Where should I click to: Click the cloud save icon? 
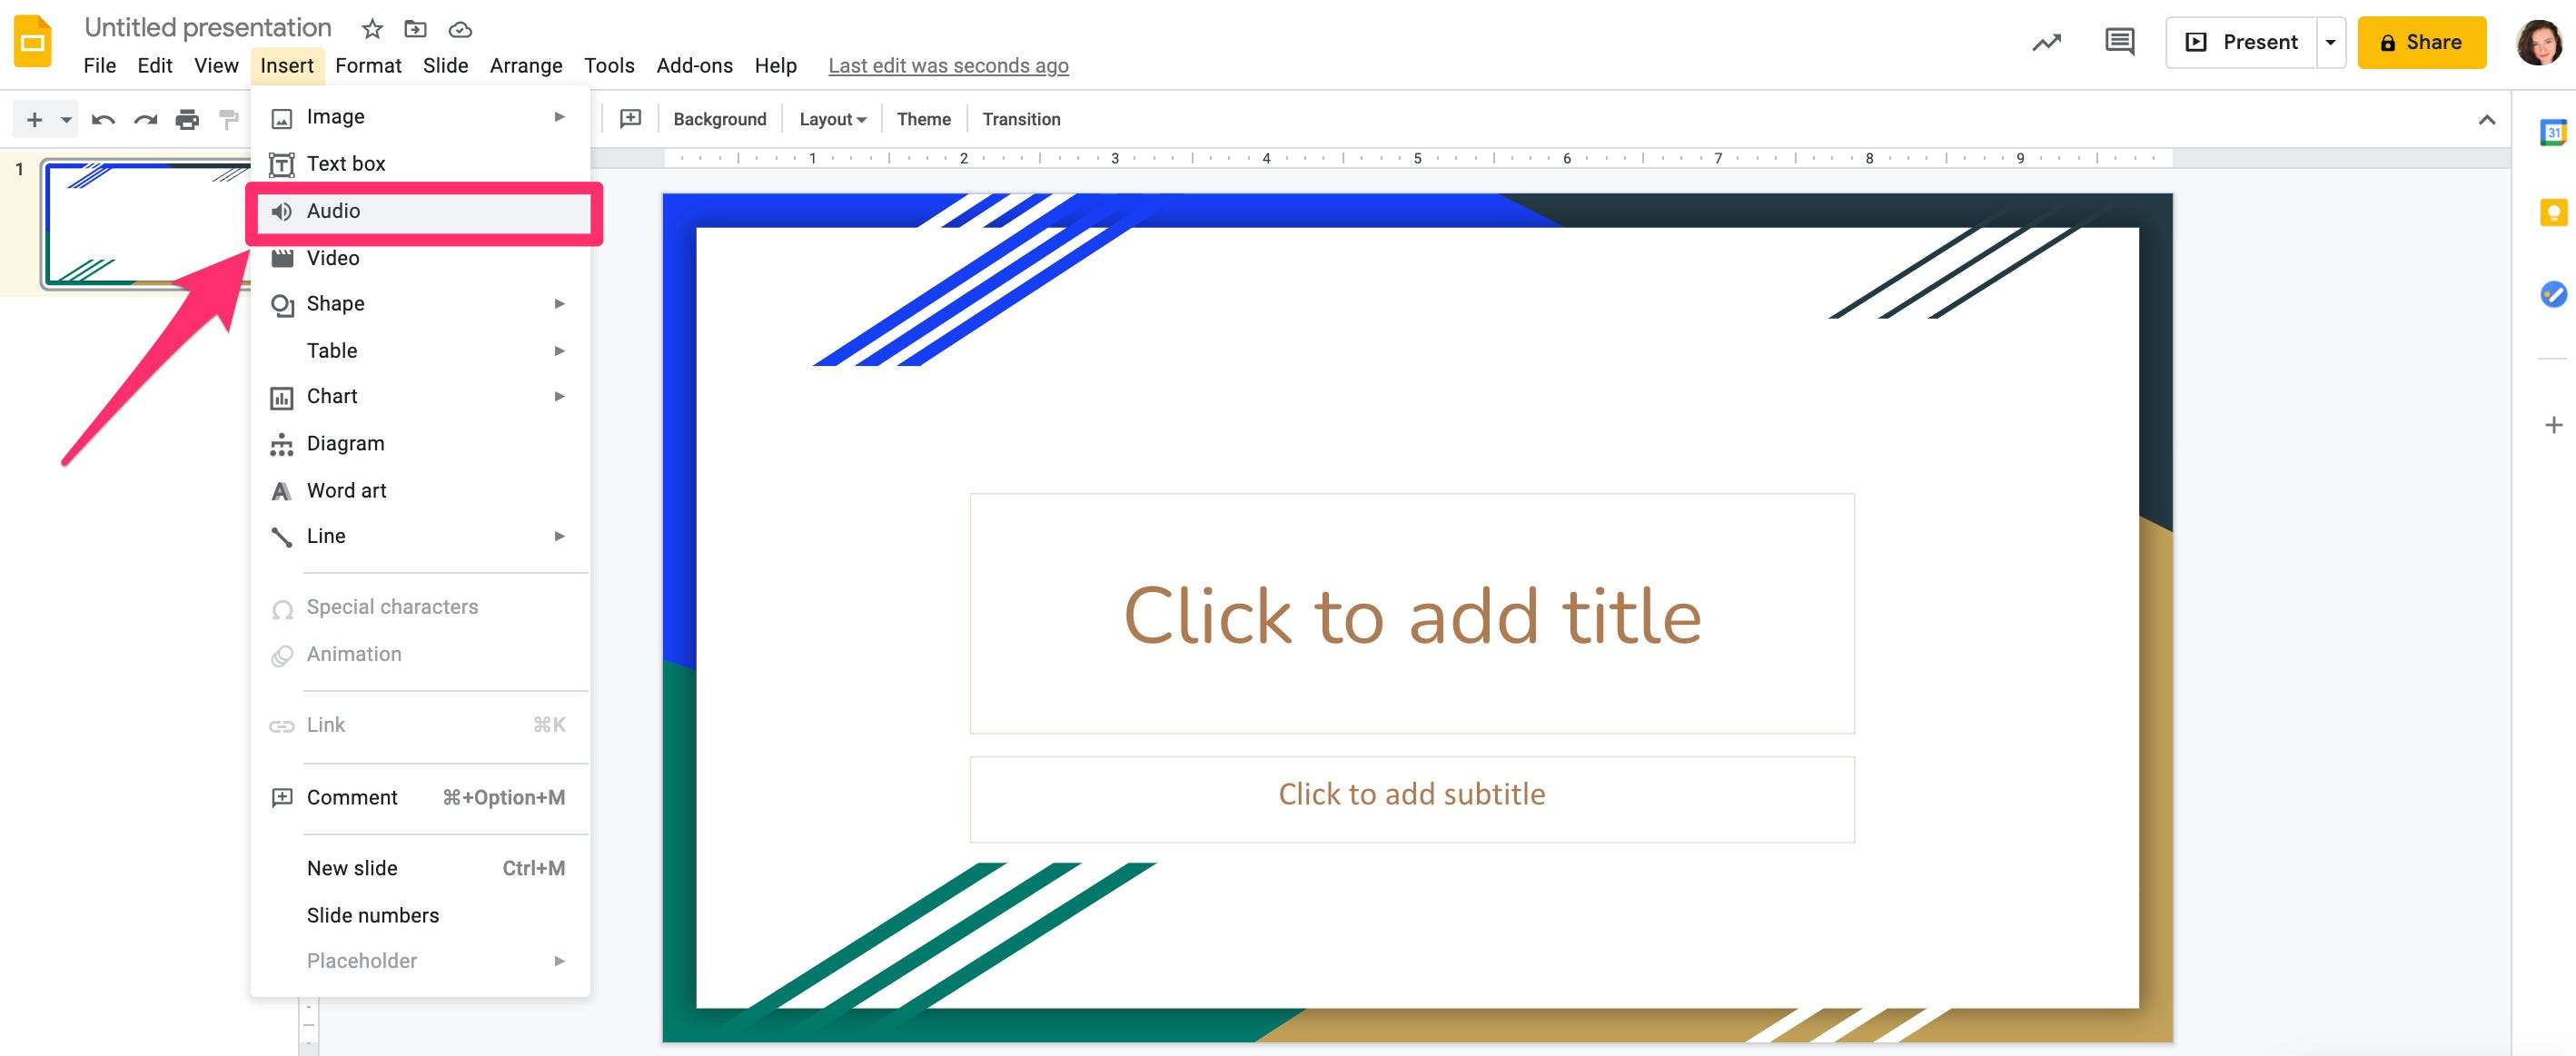click(x=460, y=30)
